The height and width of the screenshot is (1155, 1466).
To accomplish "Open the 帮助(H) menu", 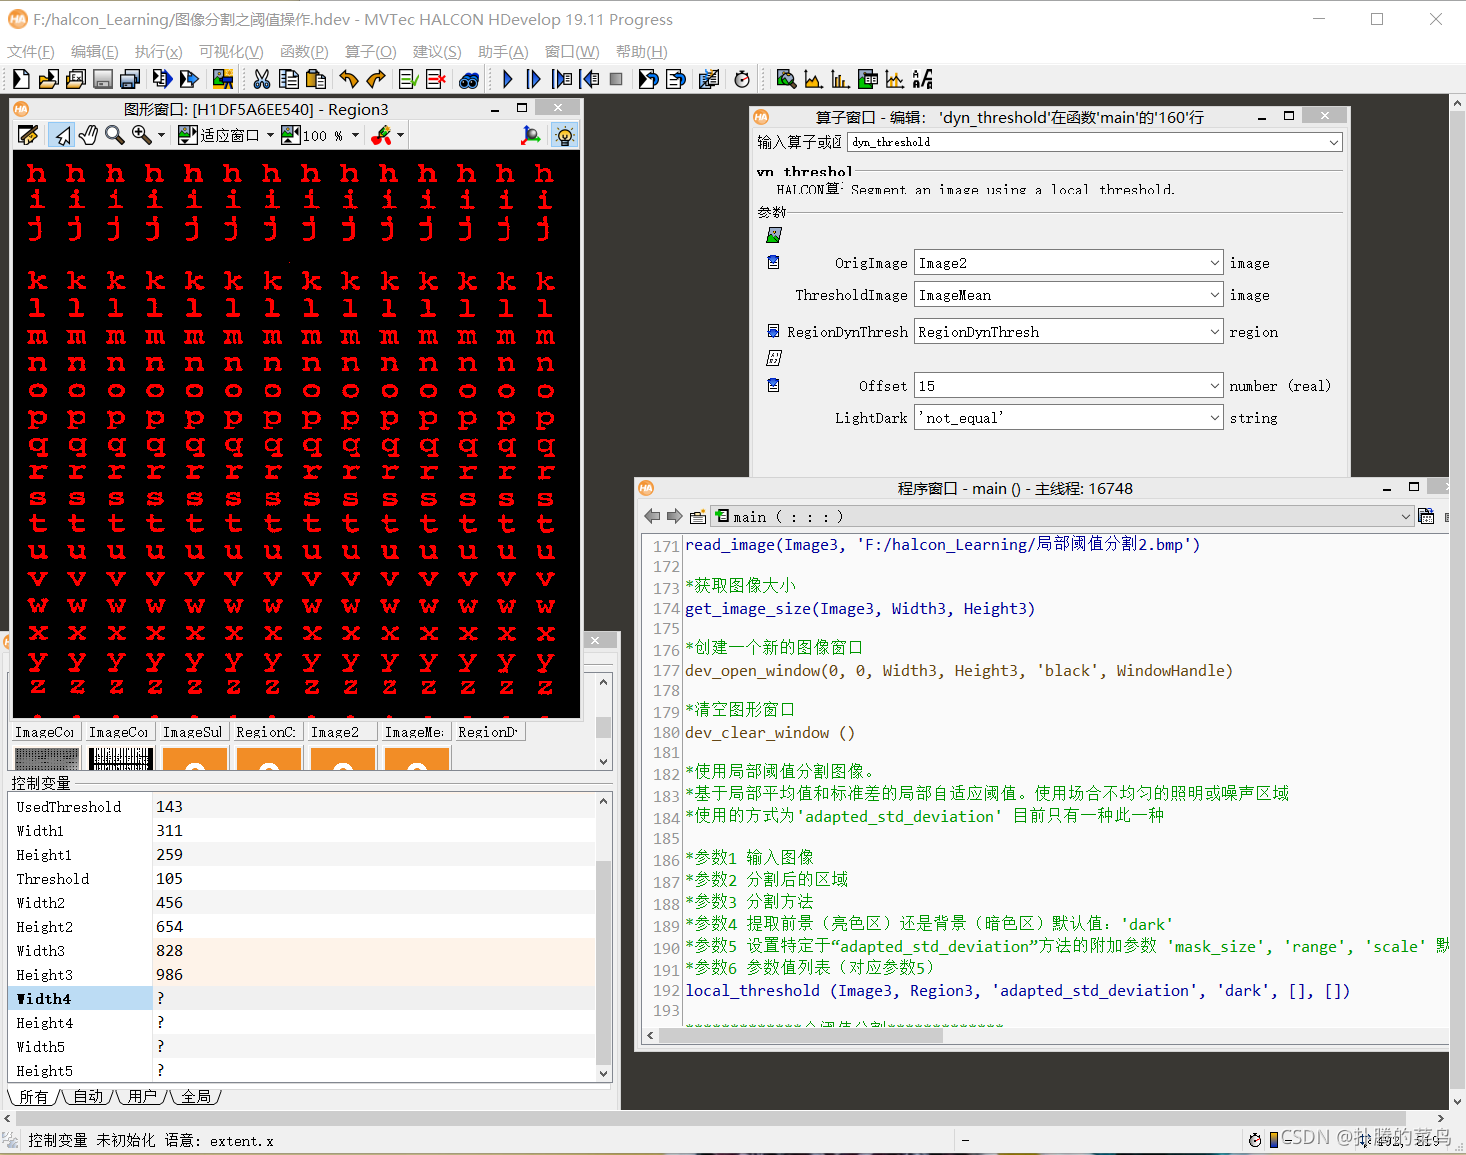I will (642, 51).
